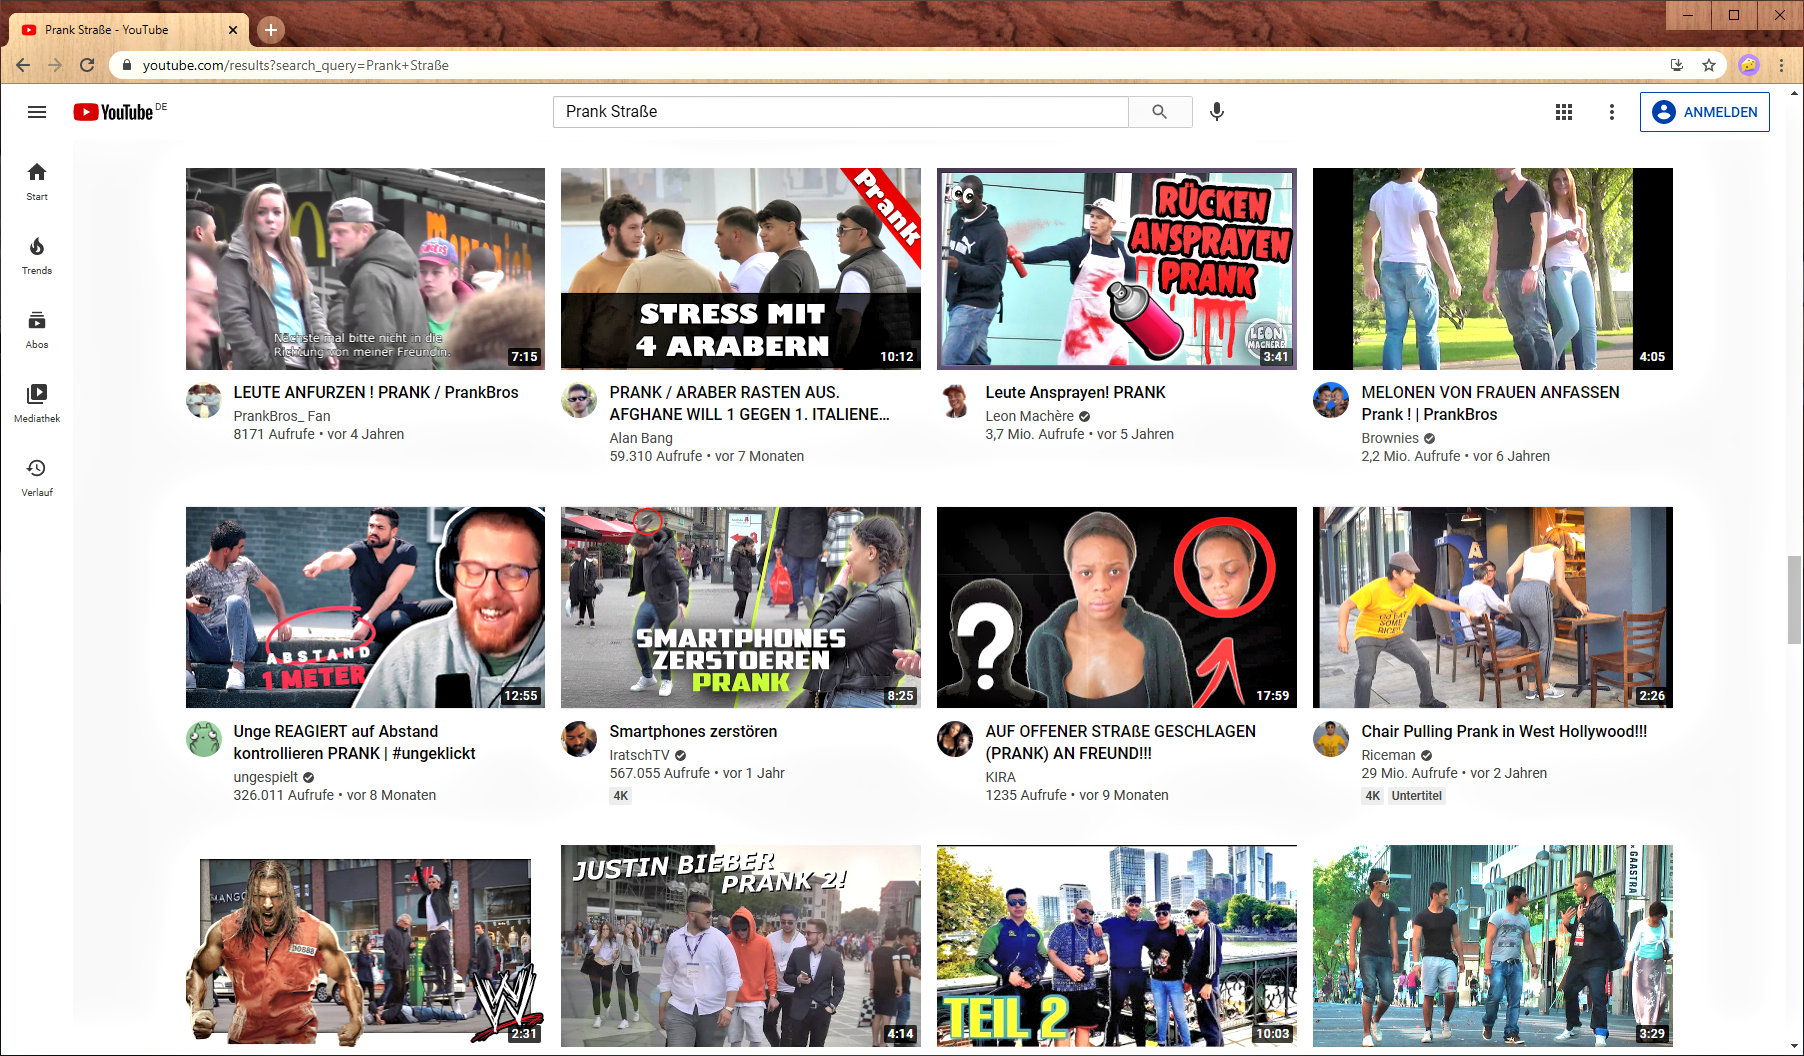Click the YouTube logo
The width and height of the screenshot is (1804, 1056).
tap(113, 112)
